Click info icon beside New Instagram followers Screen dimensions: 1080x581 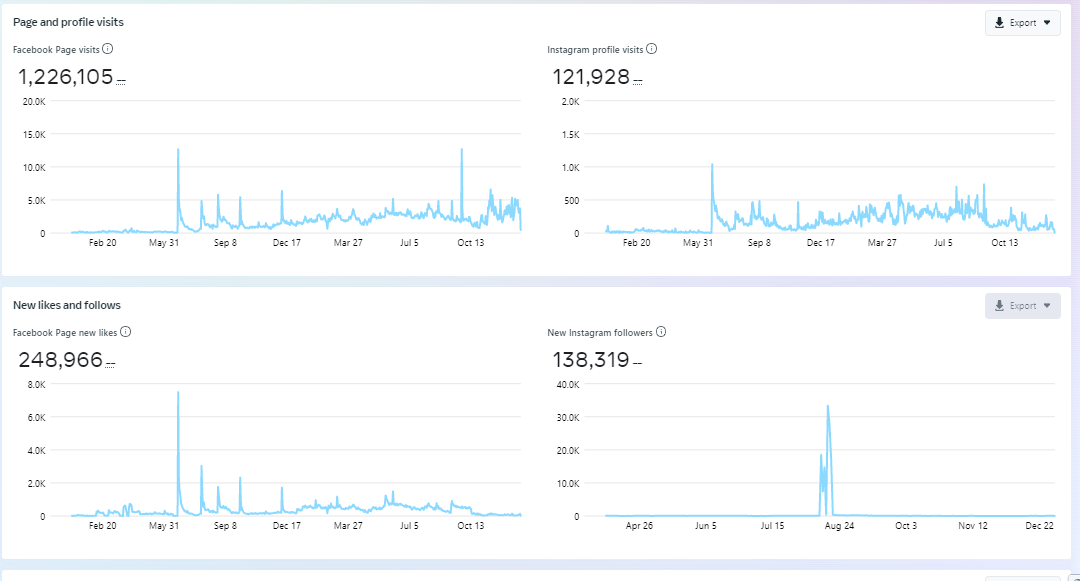[x=661, y=332]
